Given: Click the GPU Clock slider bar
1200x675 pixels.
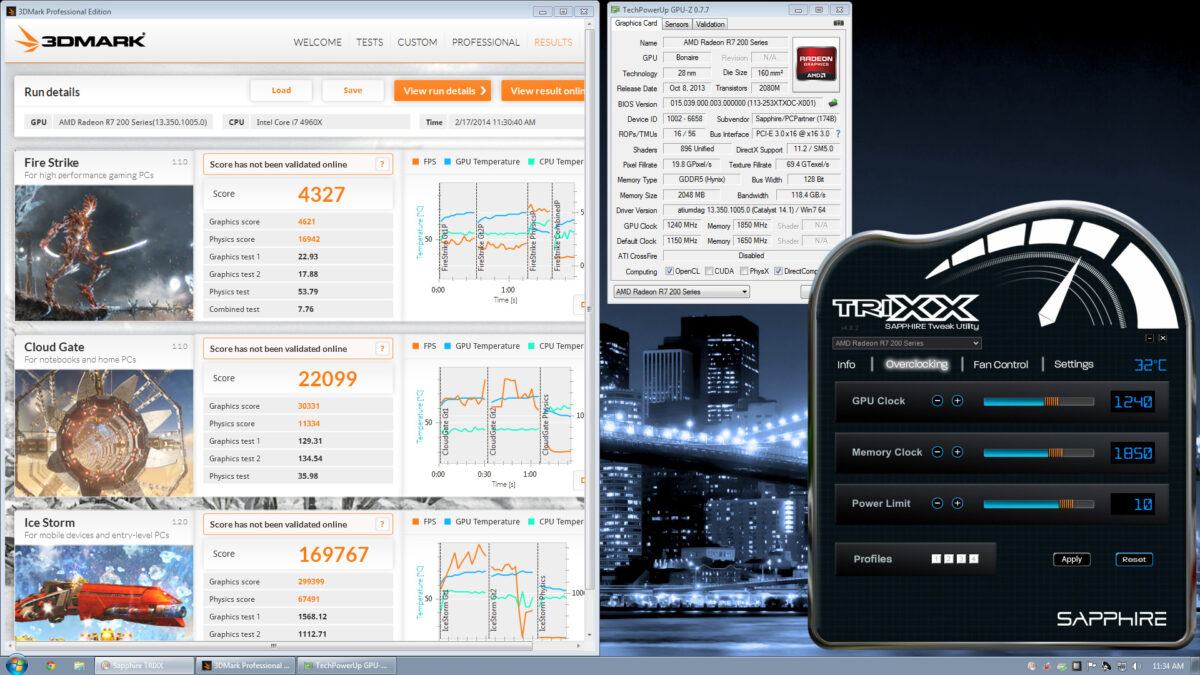Looking at the screenshot, I should [1038, 401].
